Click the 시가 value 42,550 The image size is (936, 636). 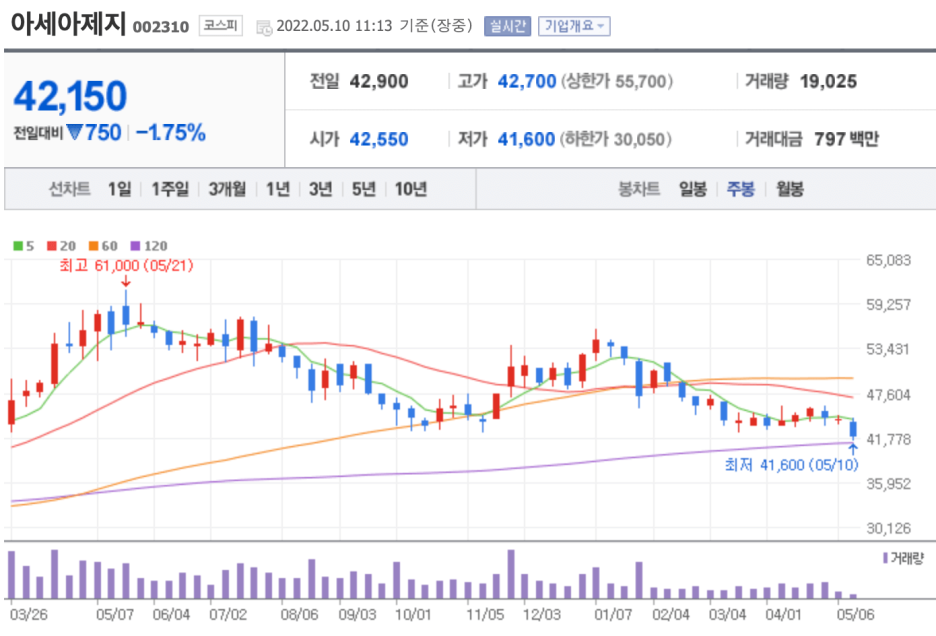click(379, 139)
